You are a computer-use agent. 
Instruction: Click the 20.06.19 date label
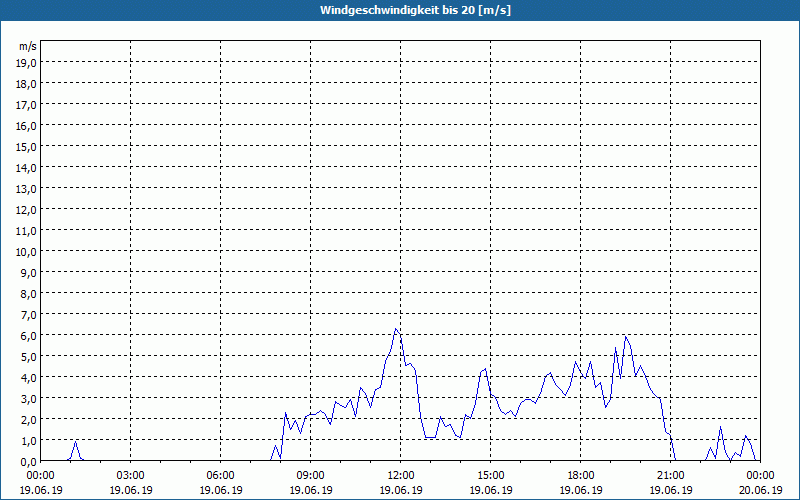pyautogui.click(x=760, y=490)
